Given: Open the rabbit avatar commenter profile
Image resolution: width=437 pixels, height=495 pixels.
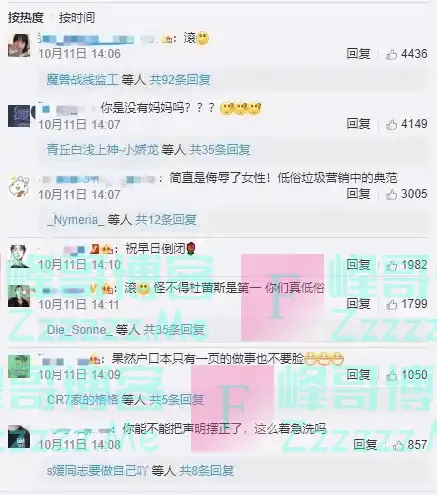Looking at the screenshot, I should tap(19, 186).
